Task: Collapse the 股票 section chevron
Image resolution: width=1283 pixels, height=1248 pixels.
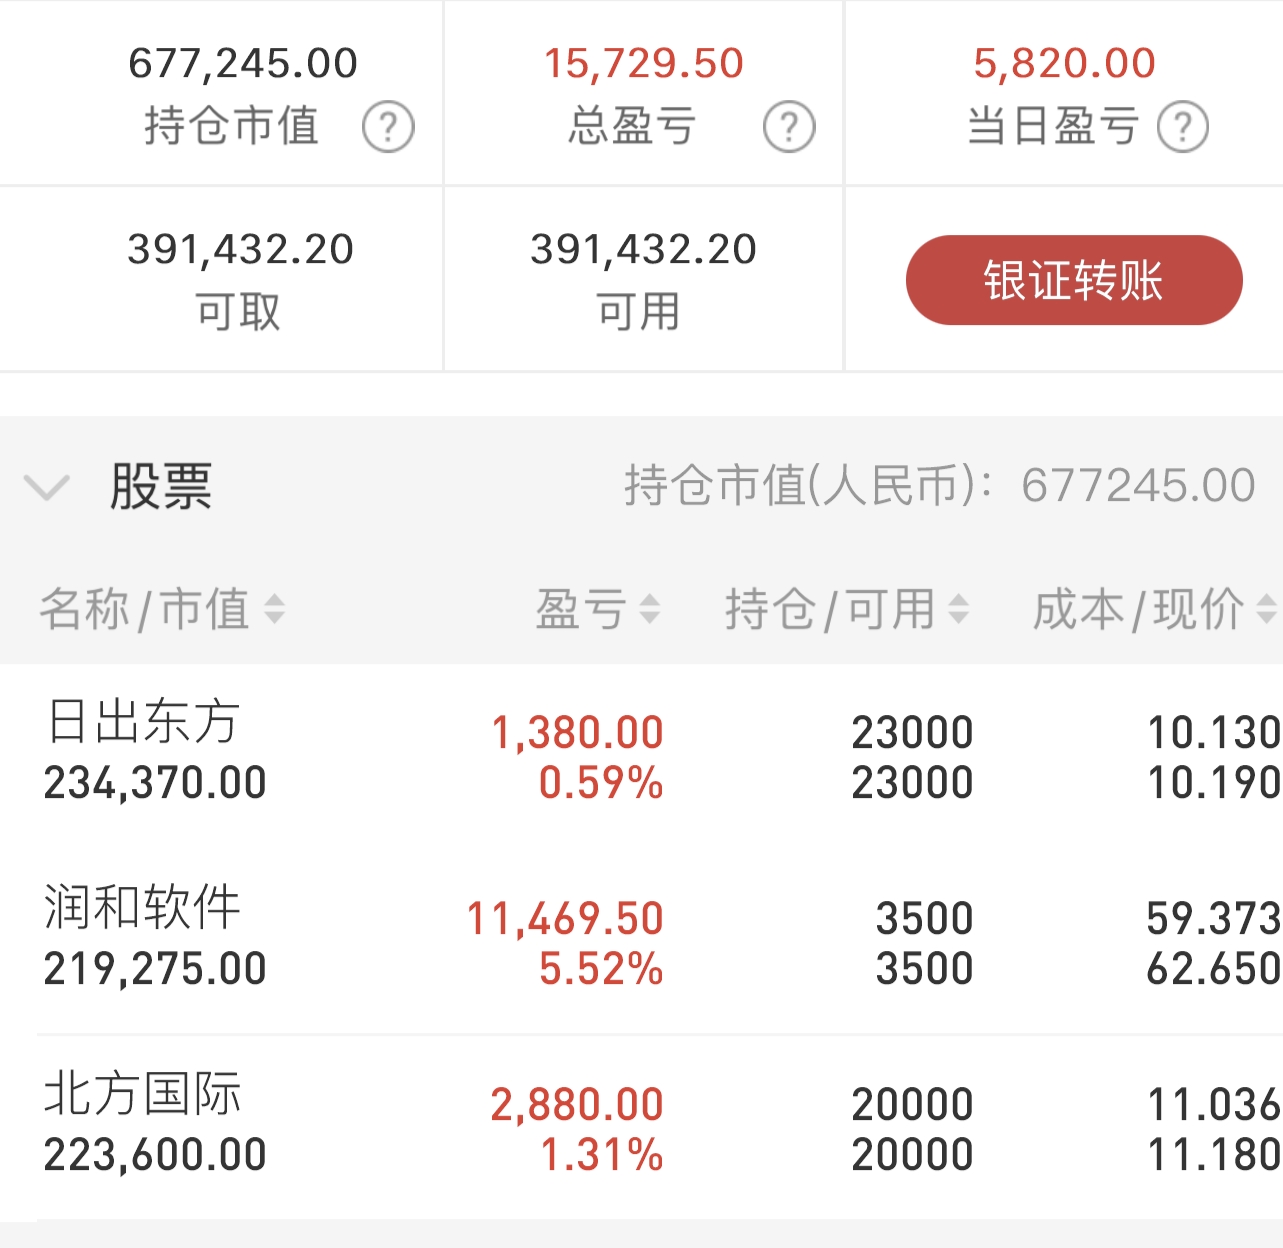Action: click(x=46, y=488)
